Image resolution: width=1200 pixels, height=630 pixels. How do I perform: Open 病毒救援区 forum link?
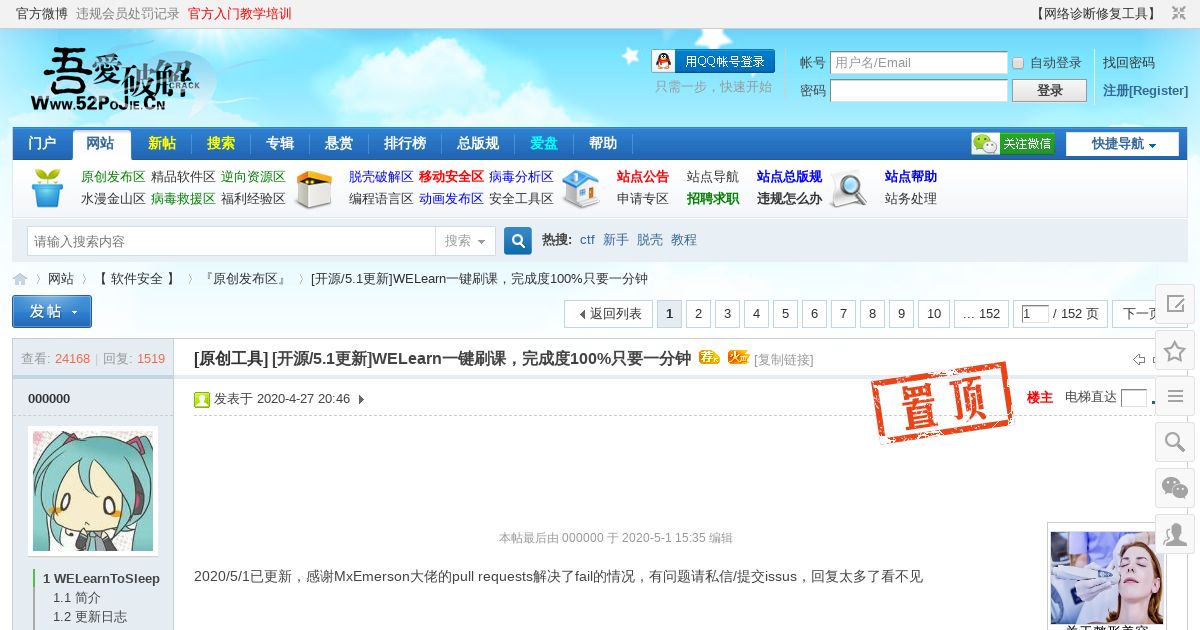click(183, 199)
